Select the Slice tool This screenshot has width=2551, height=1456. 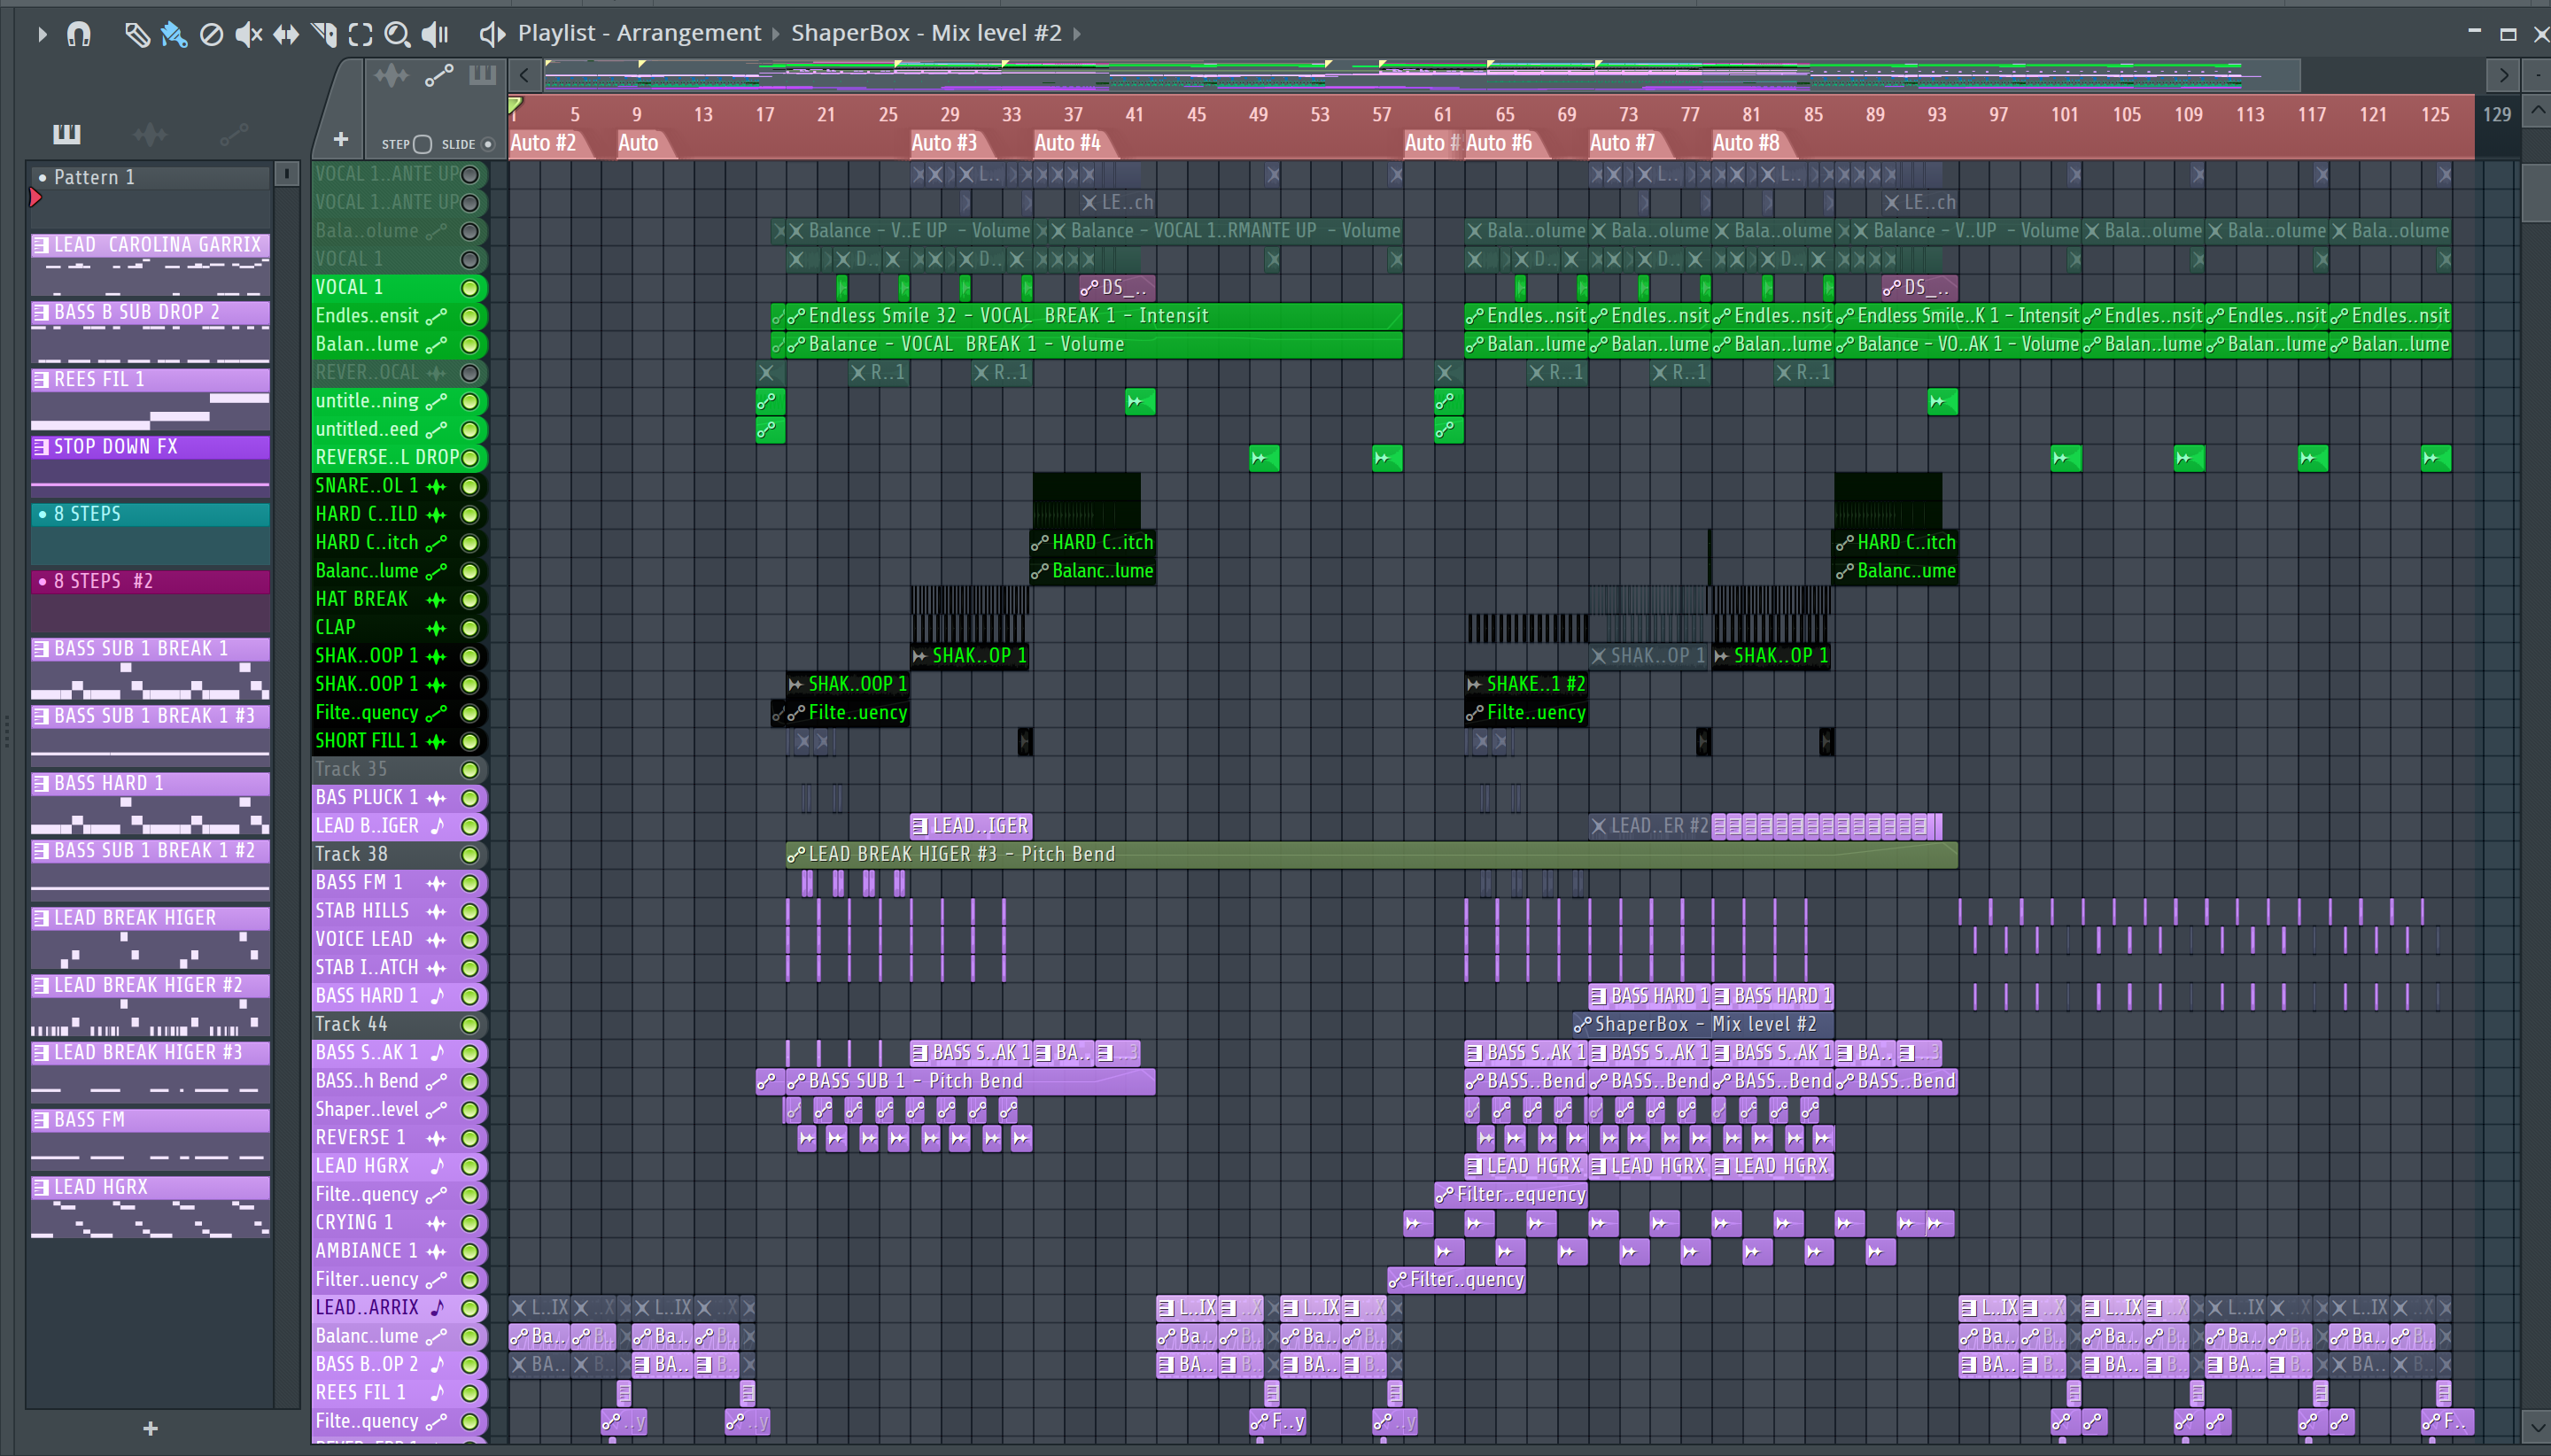(323, 34)
